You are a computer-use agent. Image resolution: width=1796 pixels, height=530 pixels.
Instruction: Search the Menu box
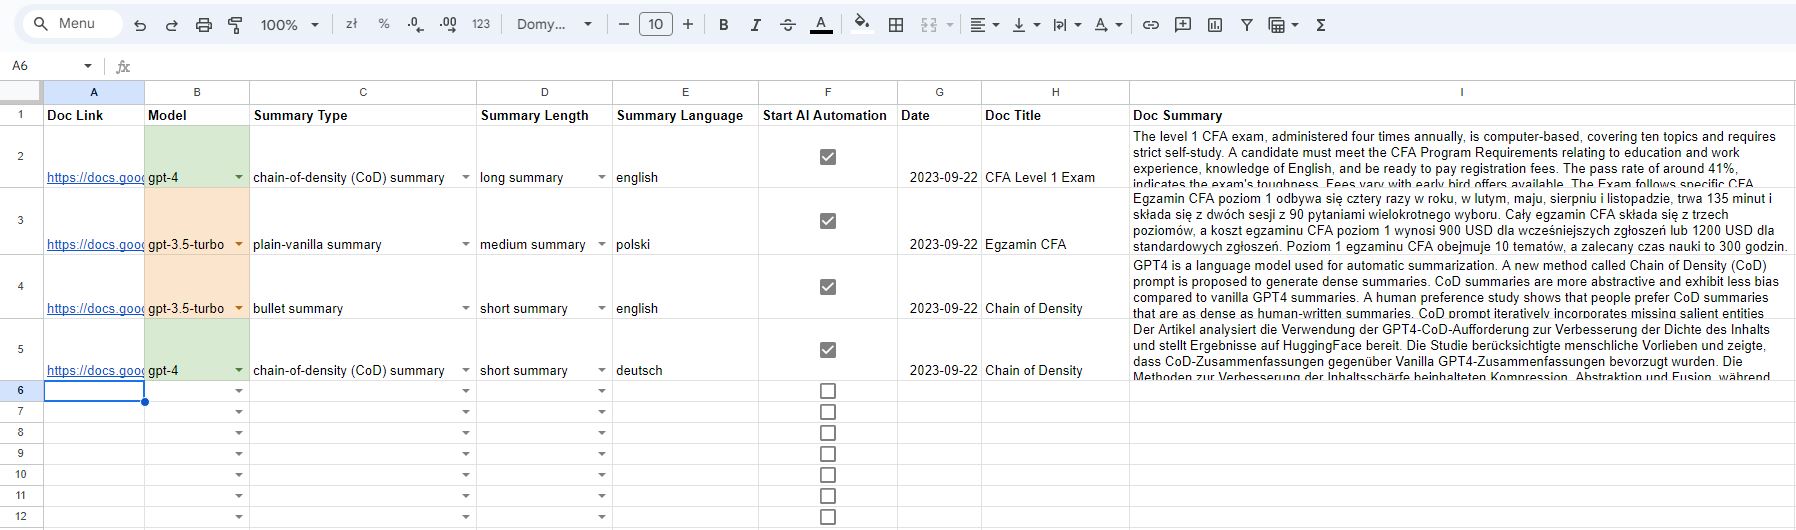(72, 24)
